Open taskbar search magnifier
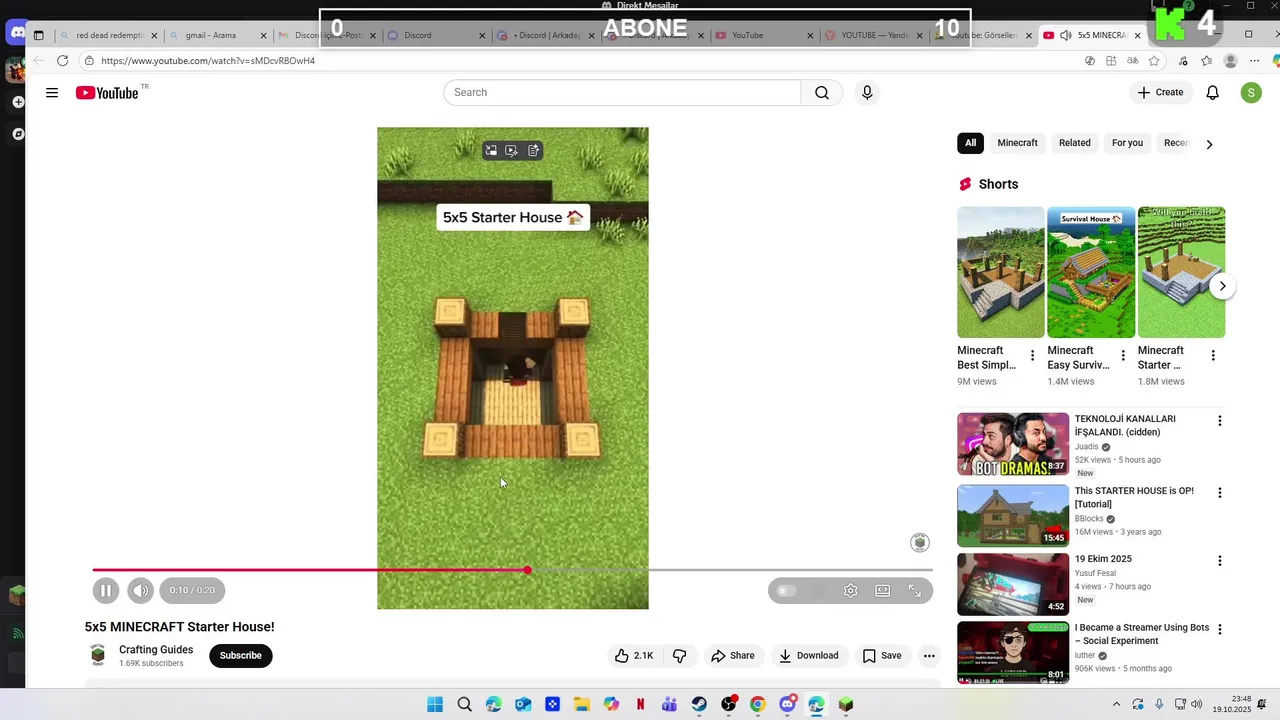 tap(464, 705)
